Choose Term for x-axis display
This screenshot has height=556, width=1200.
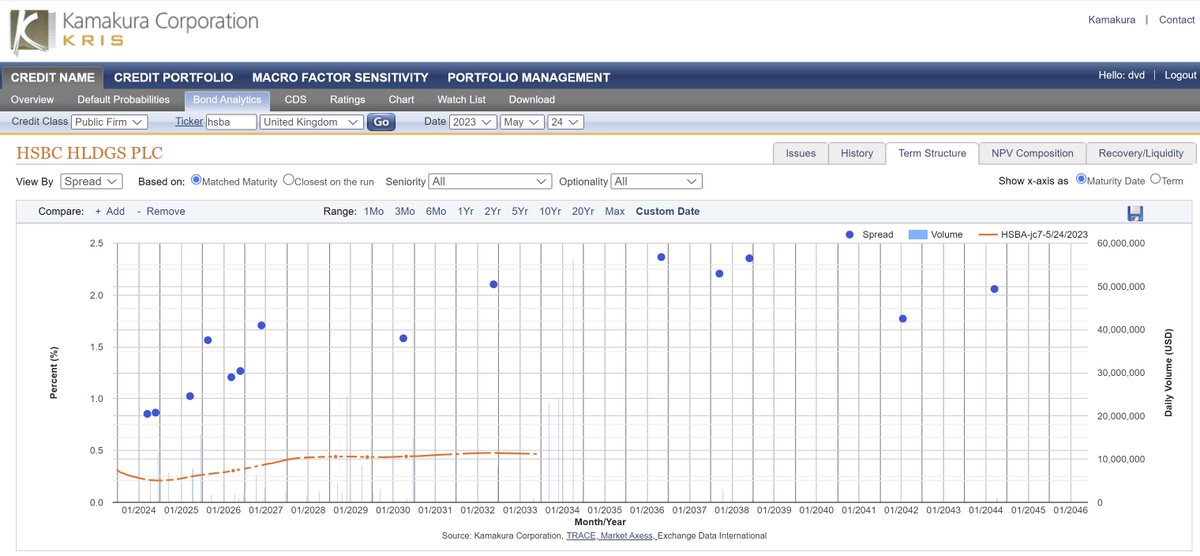tap(1156, 180)
